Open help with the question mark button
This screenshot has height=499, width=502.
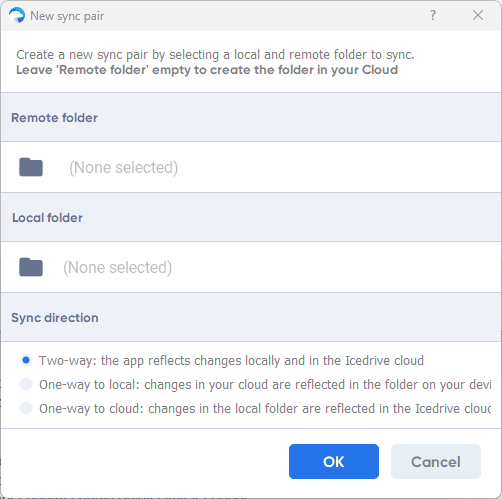(432, 15)
